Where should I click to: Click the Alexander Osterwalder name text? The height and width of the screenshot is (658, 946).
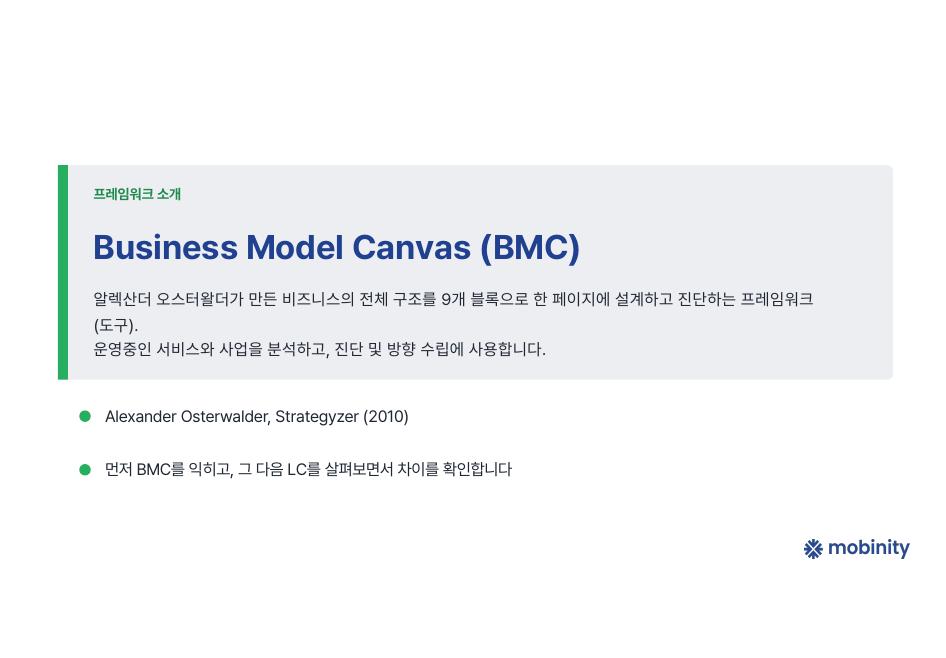coord(188,417)
